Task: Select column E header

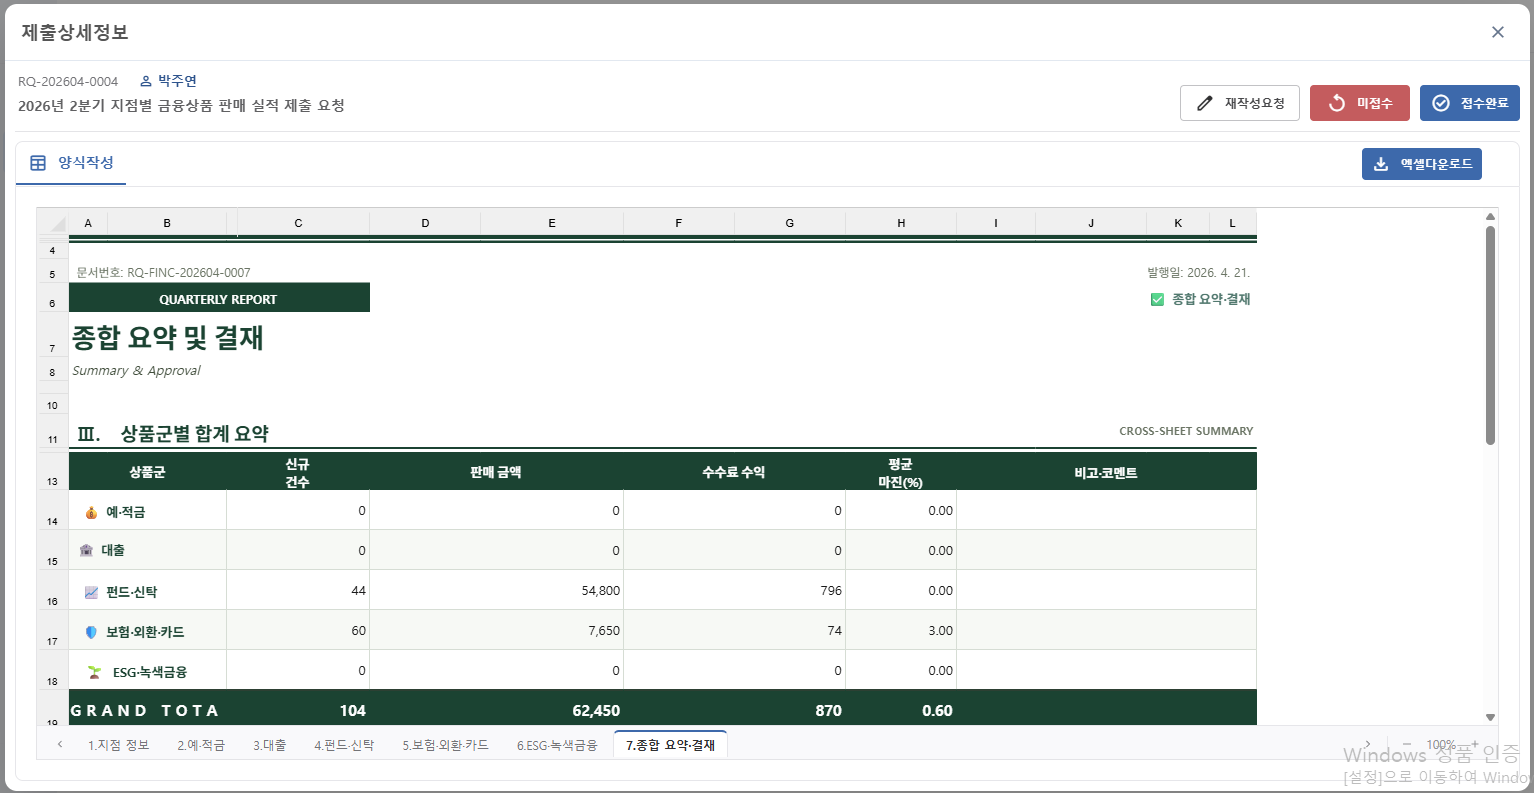Action: (x=552, y=223)
